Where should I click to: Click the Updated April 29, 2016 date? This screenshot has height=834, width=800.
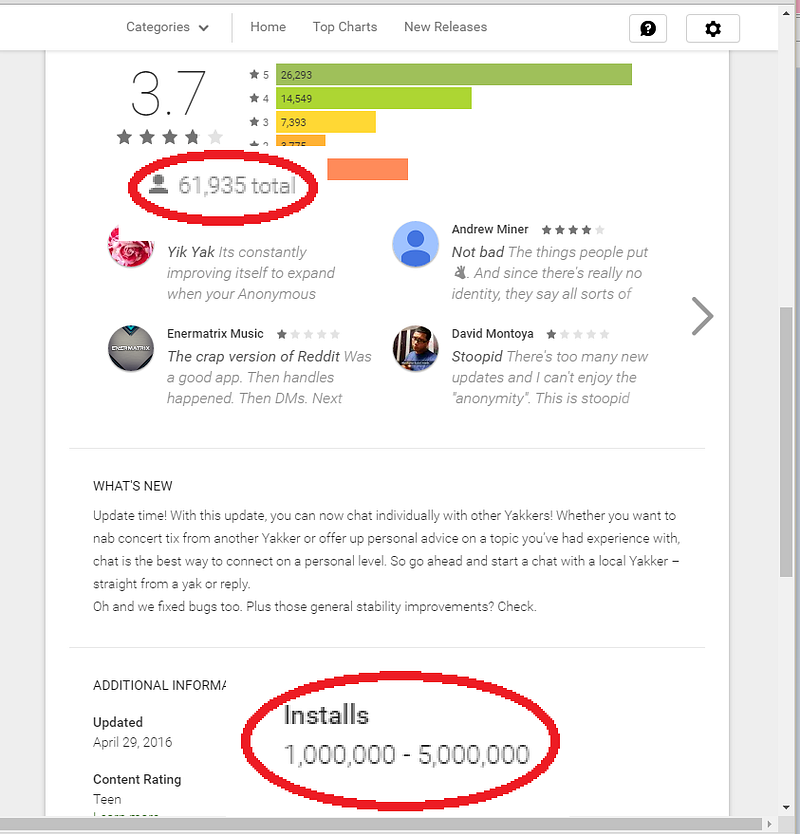(132, 742)
